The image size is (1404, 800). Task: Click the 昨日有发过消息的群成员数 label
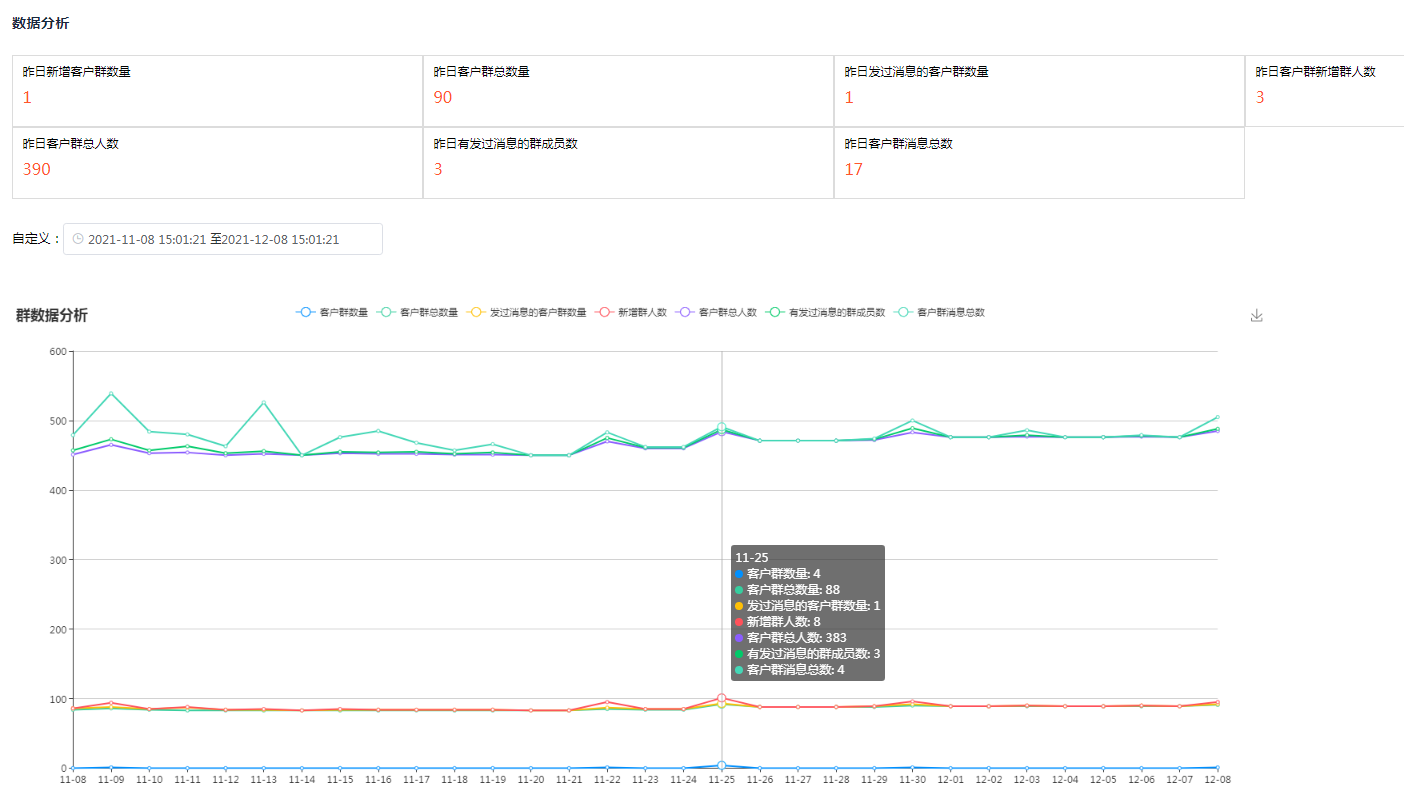tap(505, 144)
